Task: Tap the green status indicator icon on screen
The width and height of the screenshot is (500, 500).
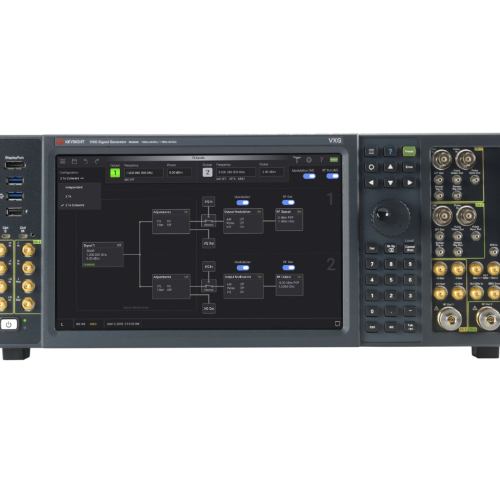Action: [334, 160]
